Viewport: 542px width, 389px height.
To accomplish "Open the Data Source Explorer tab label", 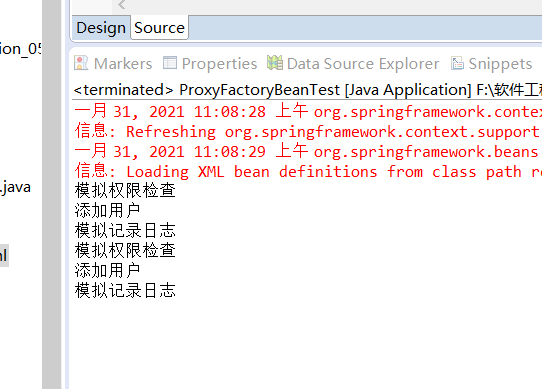I will coord(363,64).
